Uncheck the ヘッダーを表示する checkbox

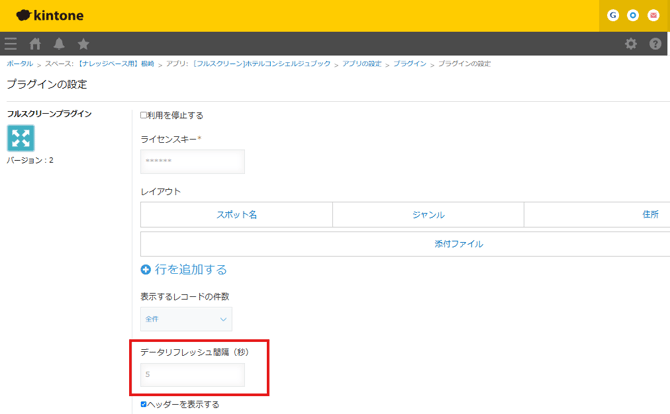144,404
